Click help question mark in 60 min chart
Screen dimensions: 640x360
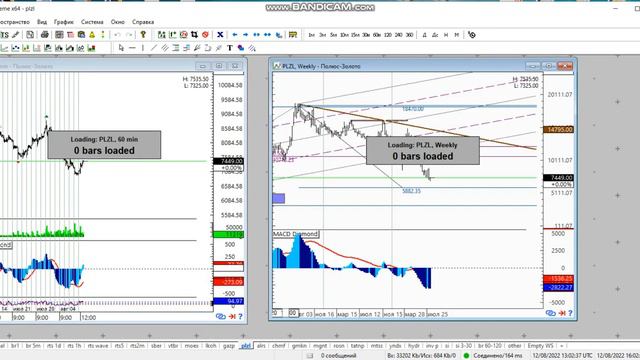240,316
